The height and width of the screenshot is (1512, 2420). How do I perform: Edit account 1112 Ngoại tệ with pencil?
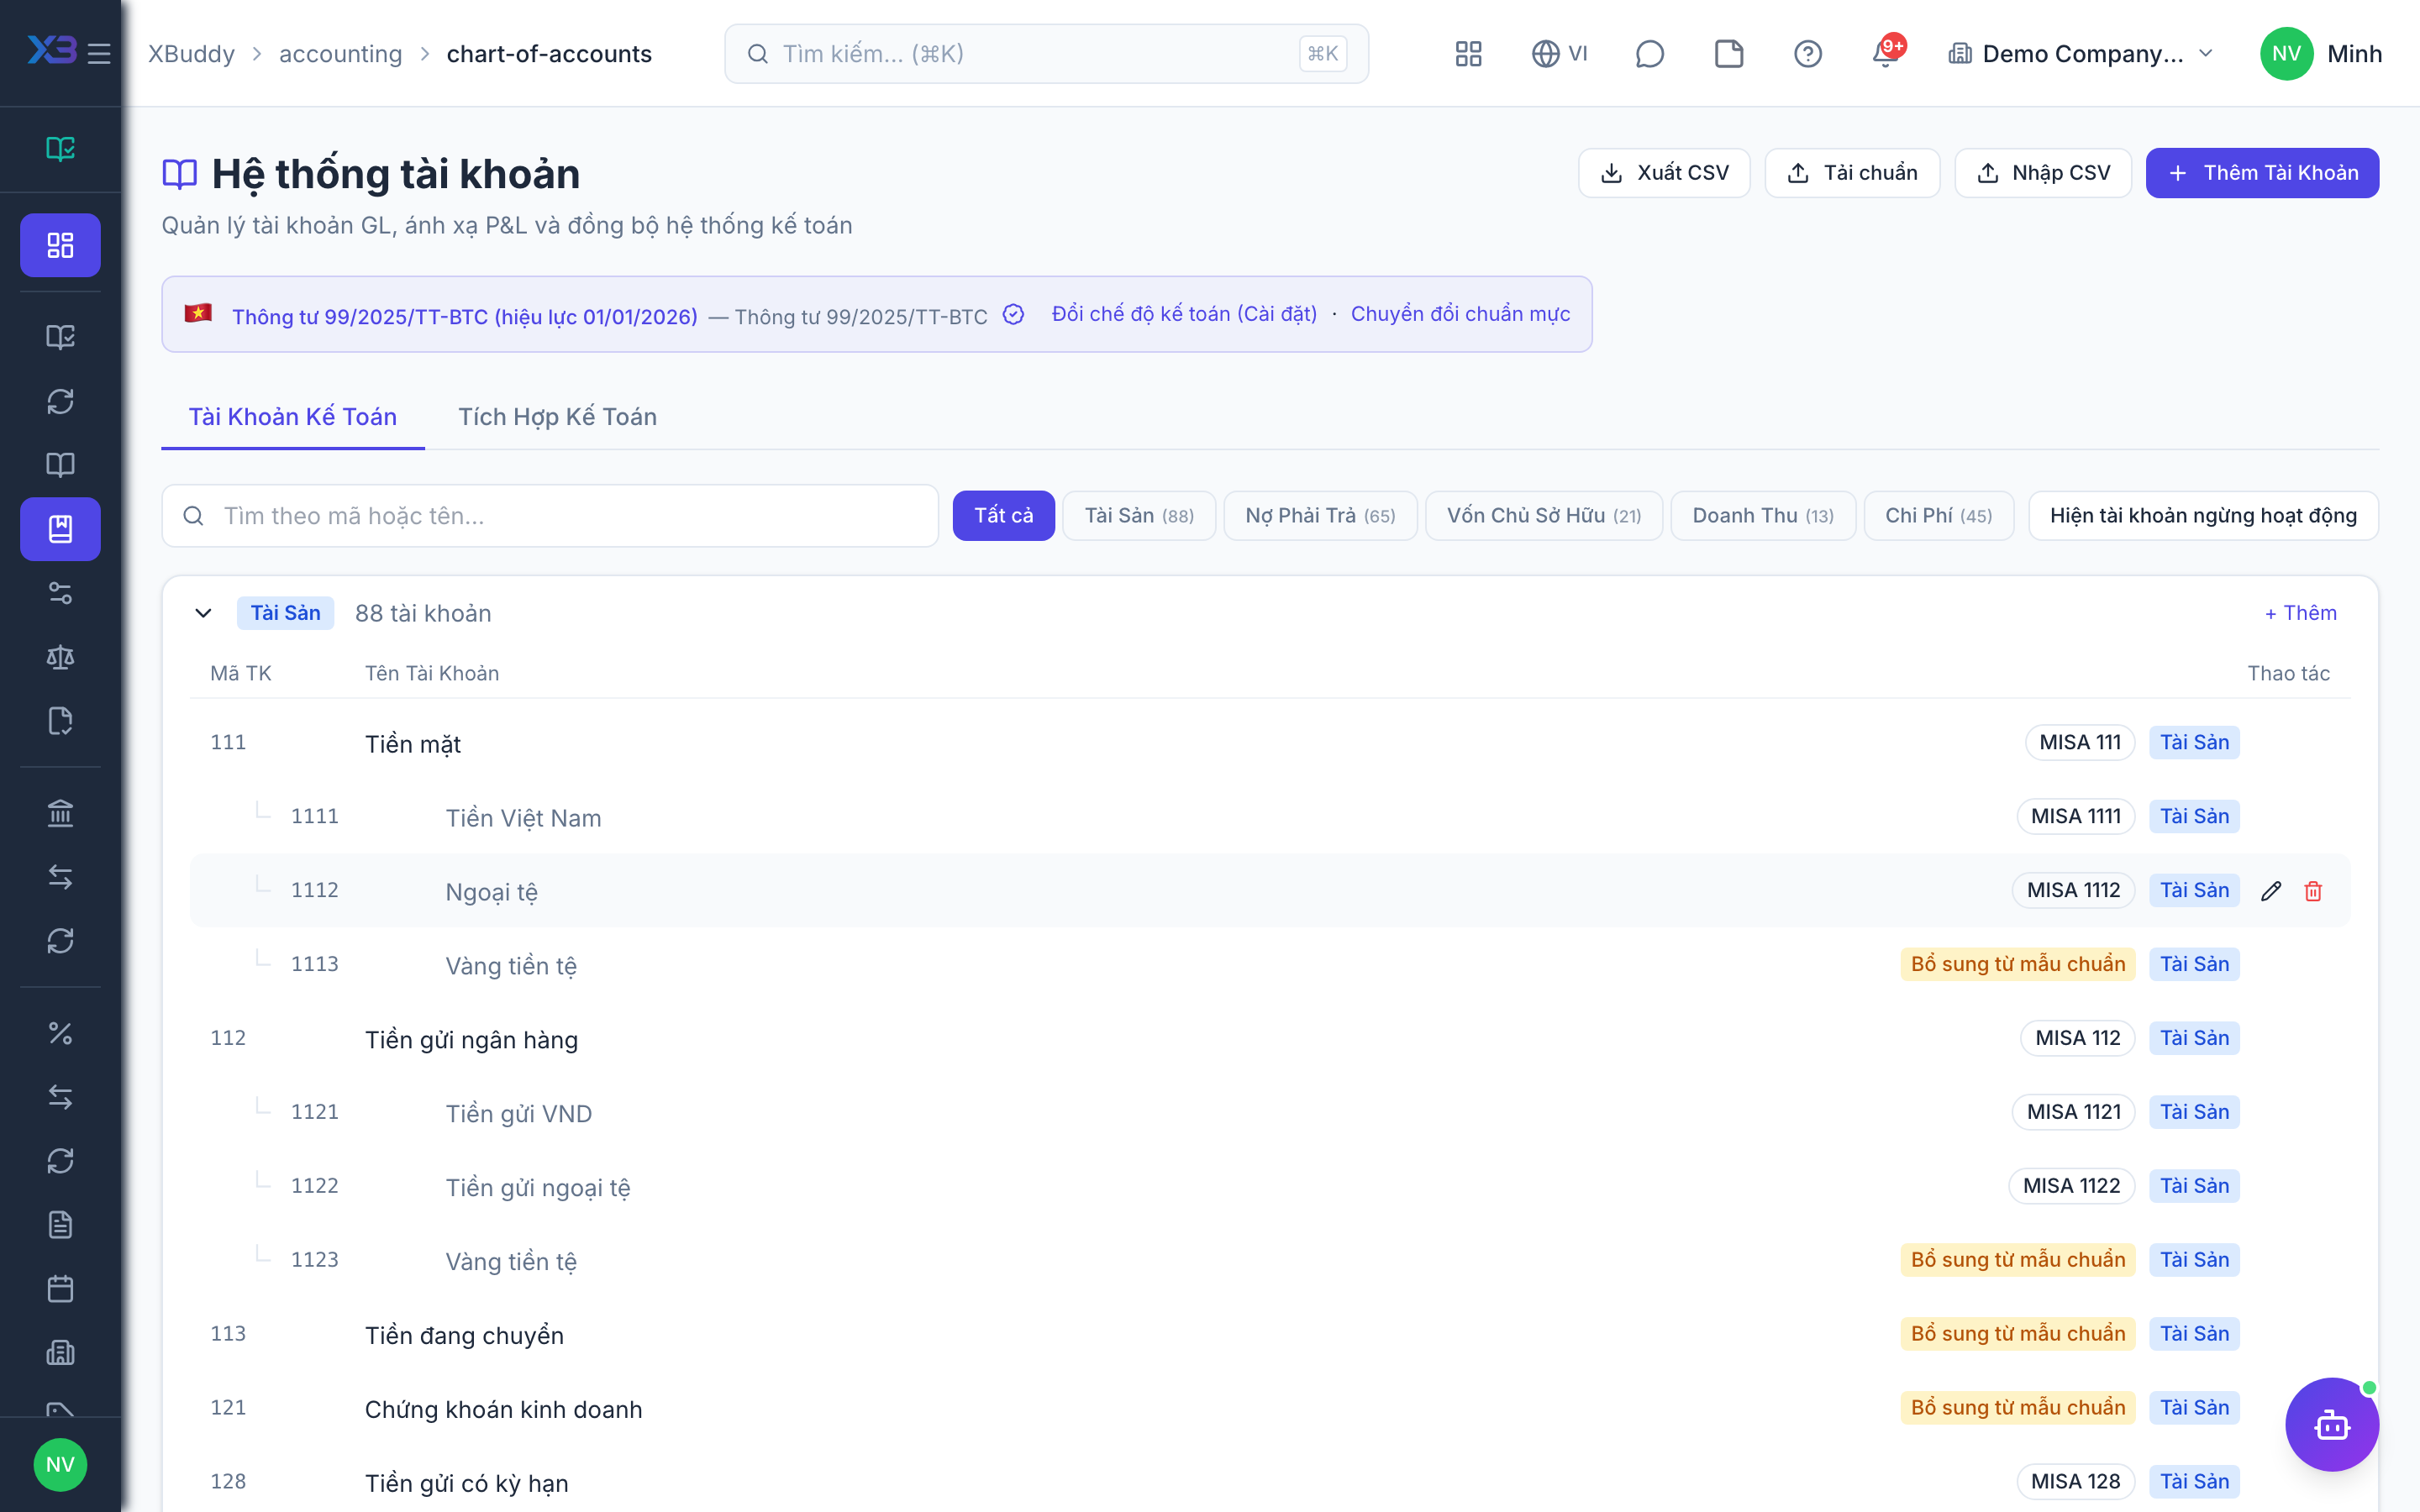(2271, 891)
